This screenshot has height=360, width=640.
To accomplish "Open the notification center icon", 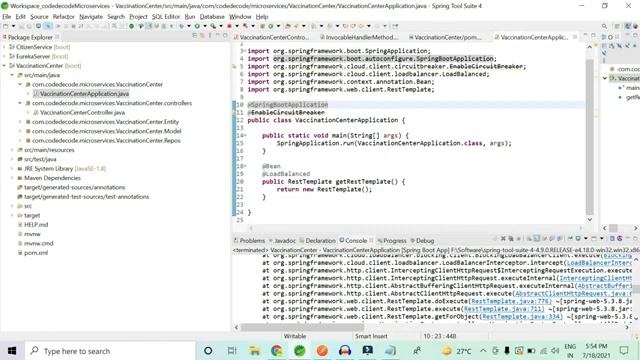I will tap(624, 351).
